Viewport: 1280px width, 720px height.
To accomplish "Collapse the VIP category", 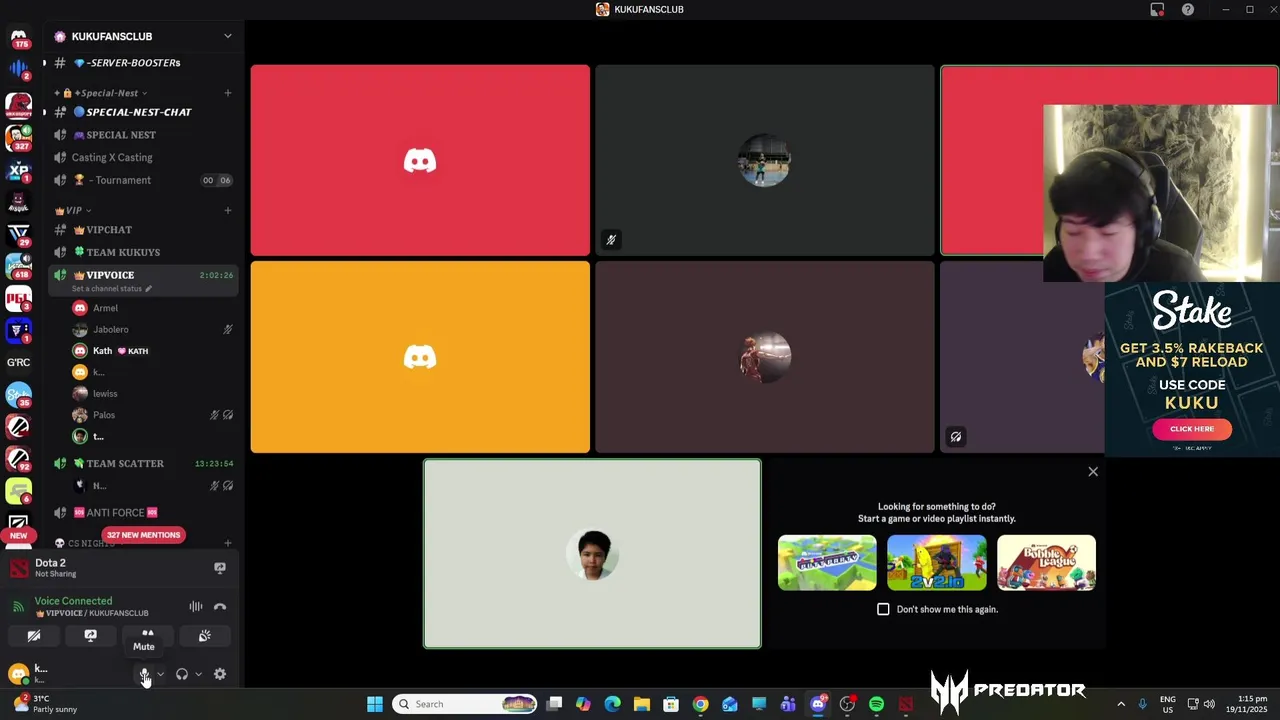I will pyautogui.click(x=73, y=211).
